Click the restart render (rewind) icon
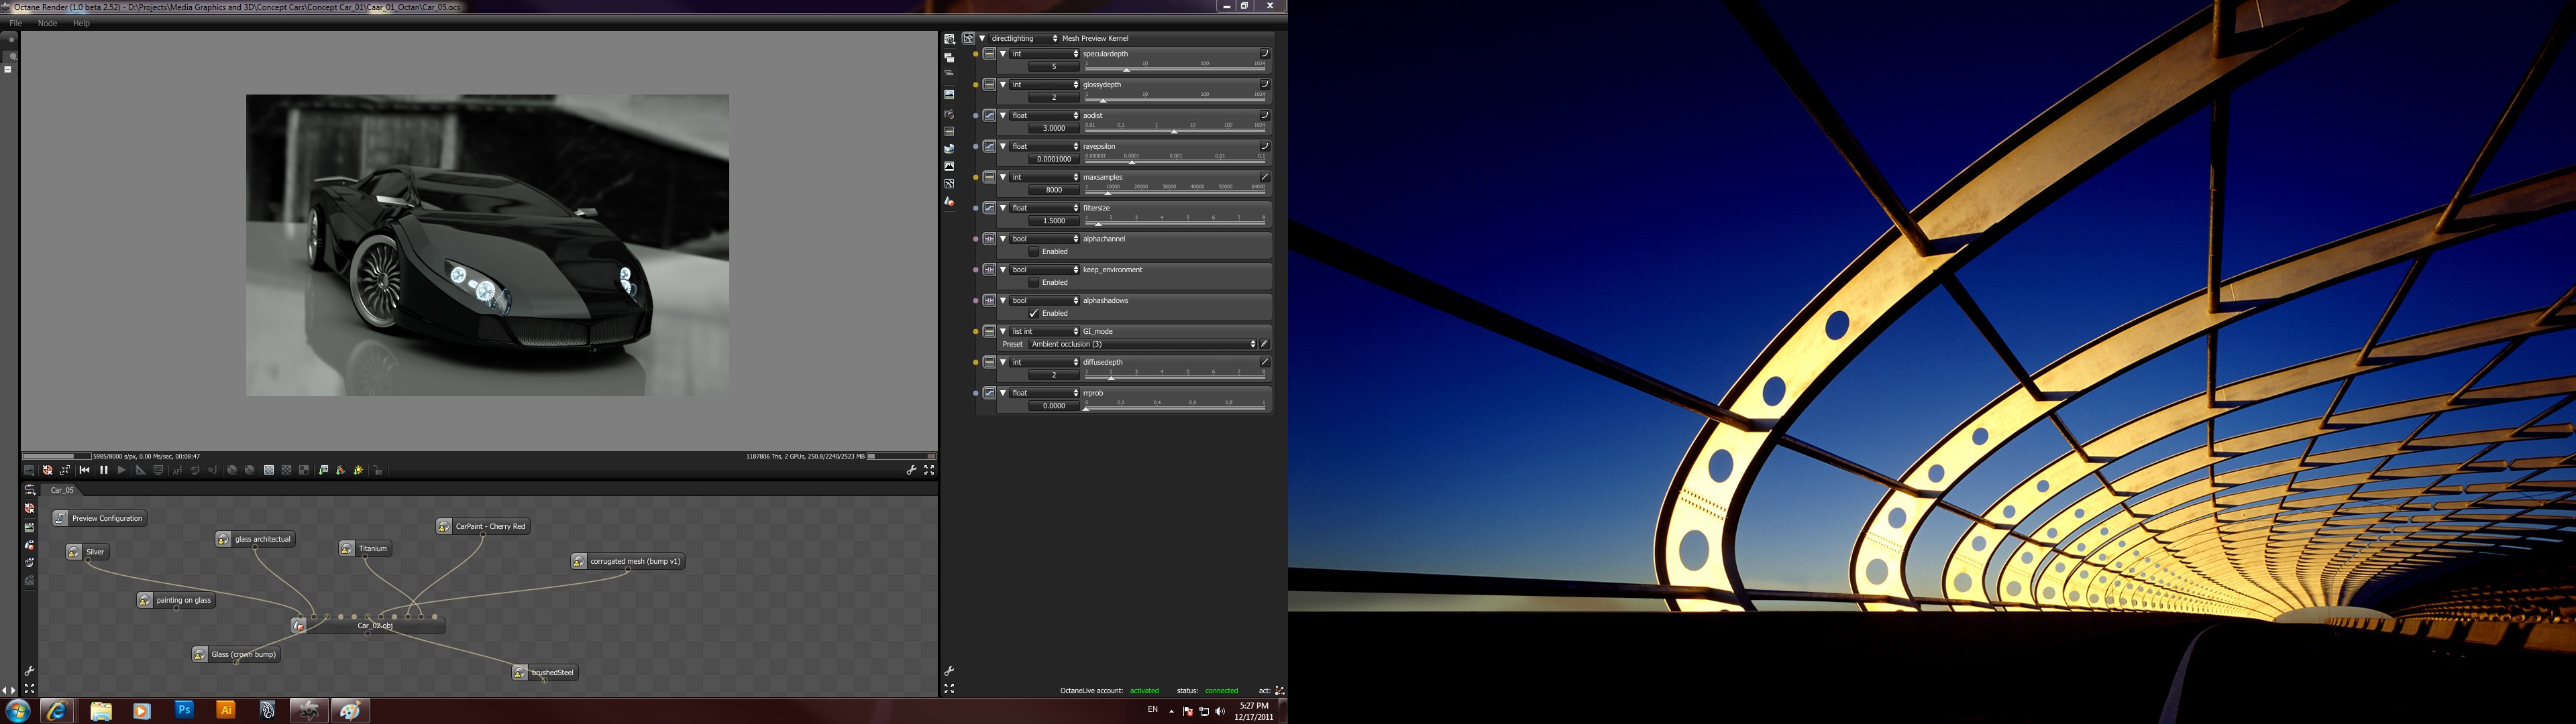The height and width of the screenshot is (724, 2576). pos(85,470)
